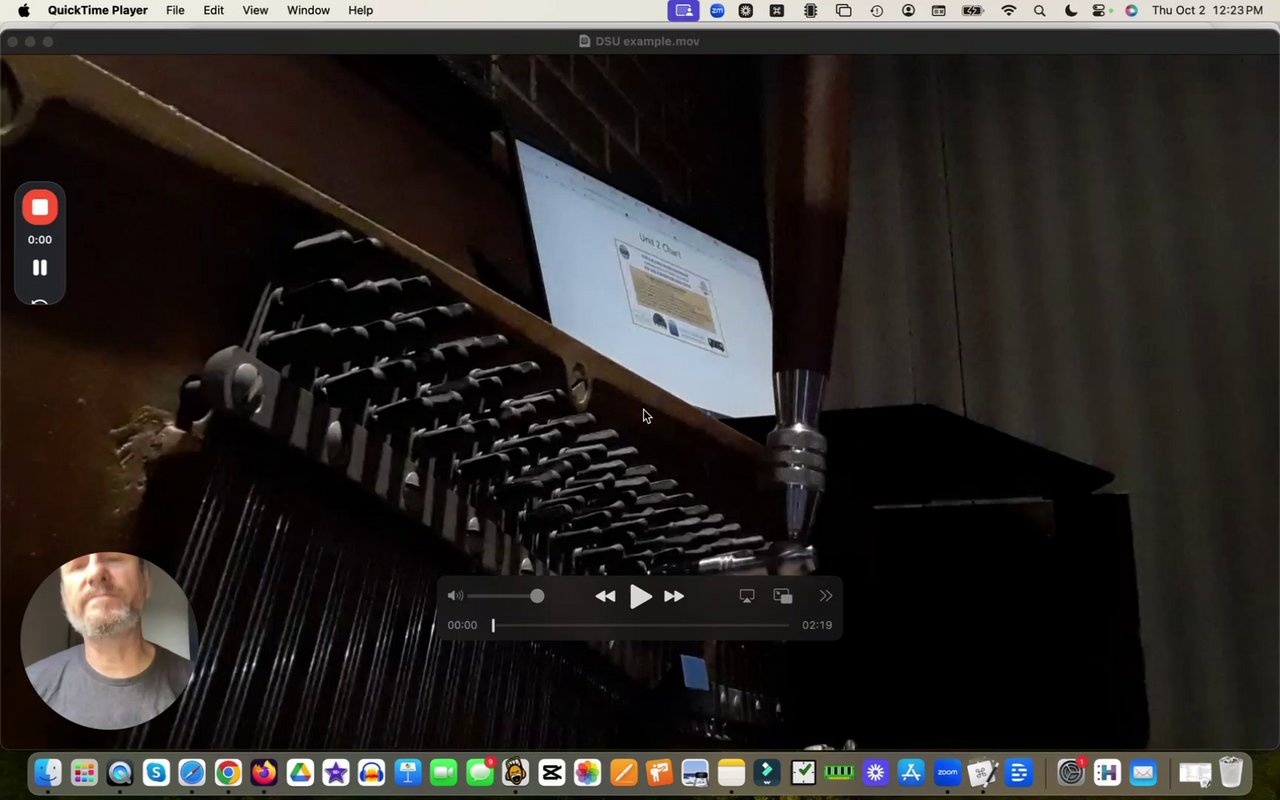Screen dimensions: 1280x800
Task: Click the 00:00 elapsed time label
Action: [x=462, y=625]
